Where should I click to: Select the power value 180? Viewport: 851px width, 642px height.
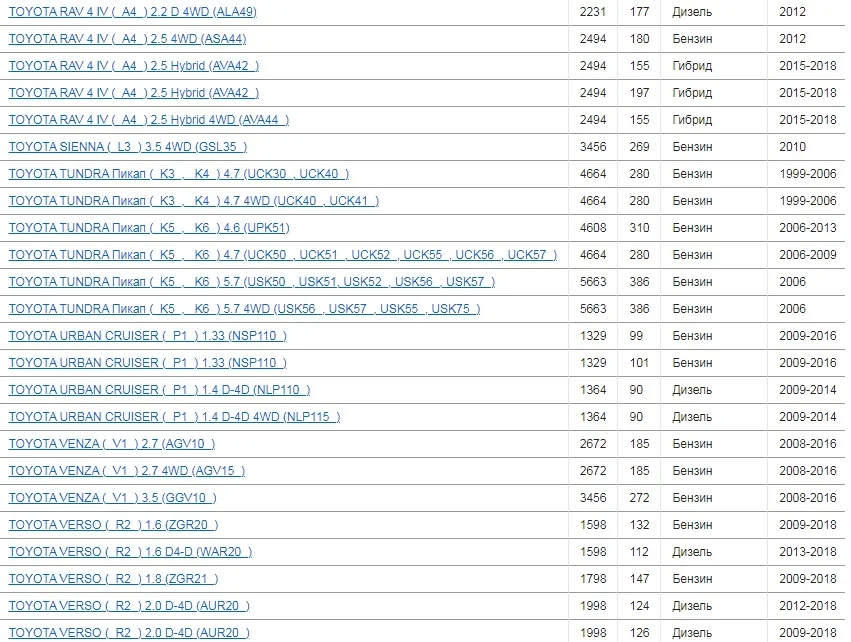639,39
